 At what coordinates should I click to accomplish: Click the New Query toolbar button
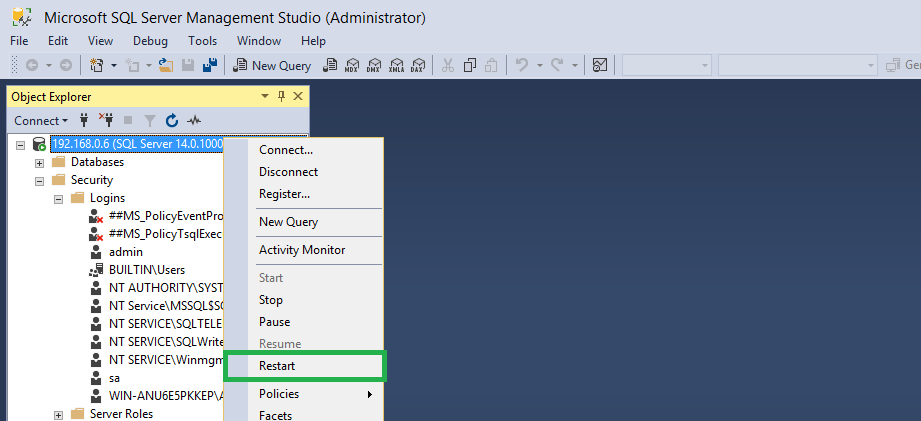point(272,66)
